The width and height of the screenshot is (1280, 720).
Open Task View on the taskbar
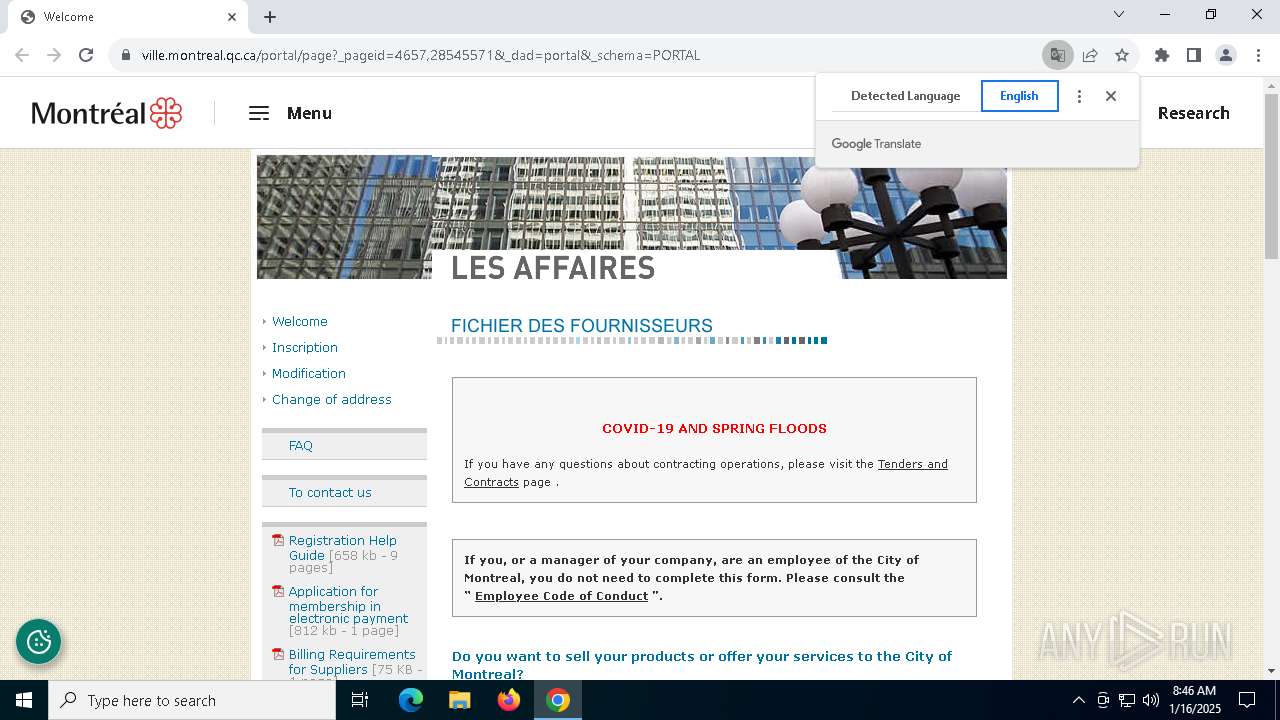tap(360, 700)
